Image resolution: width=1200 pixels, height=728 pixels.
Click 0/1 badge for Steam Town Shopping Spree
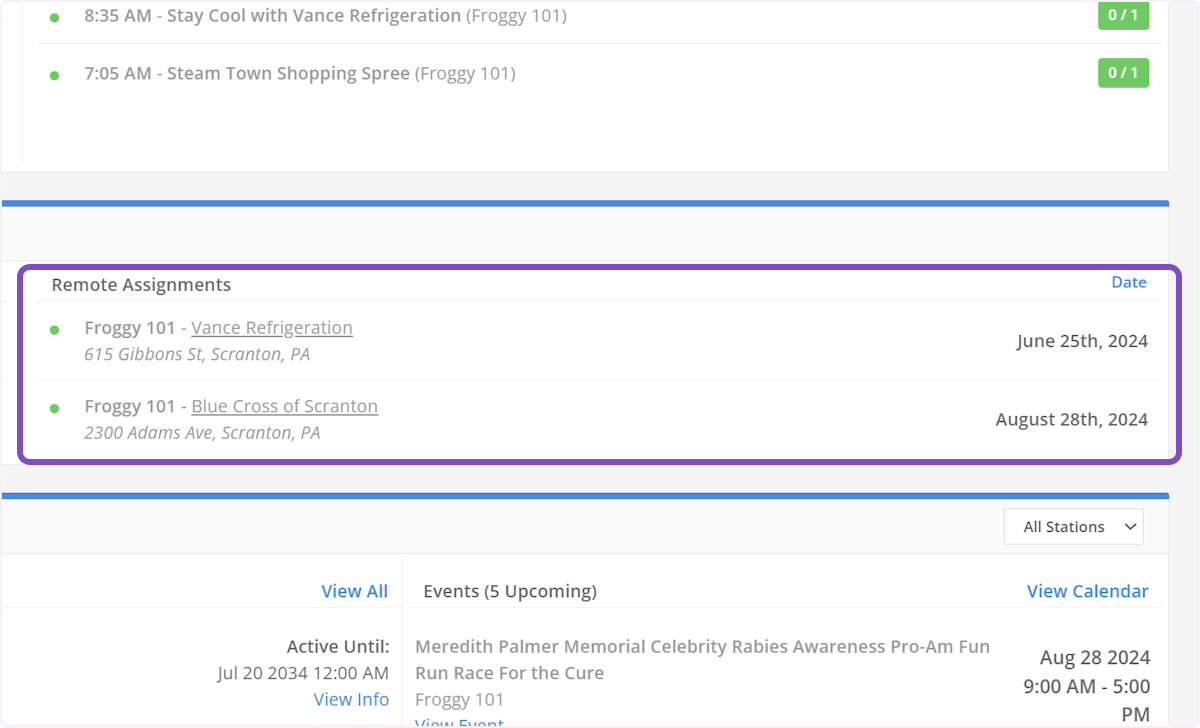tap(1123, 73)
